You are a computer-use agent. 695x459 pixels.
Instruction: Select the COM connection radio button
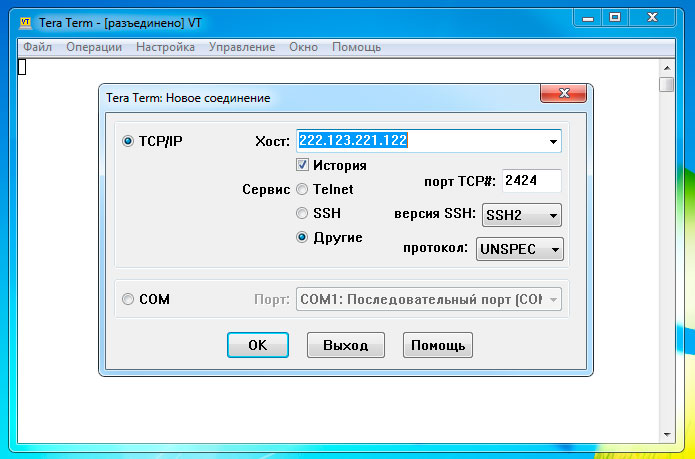click(128, 299)
